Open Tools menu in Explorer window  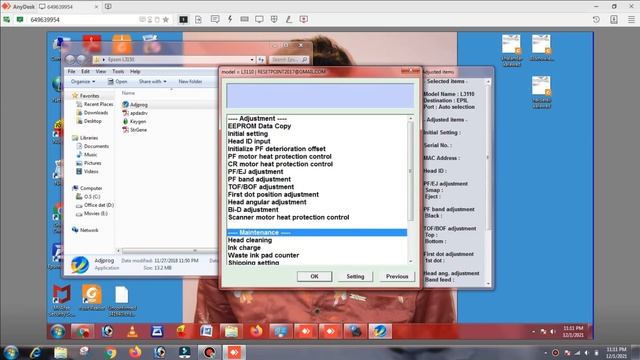coord(118,71)
